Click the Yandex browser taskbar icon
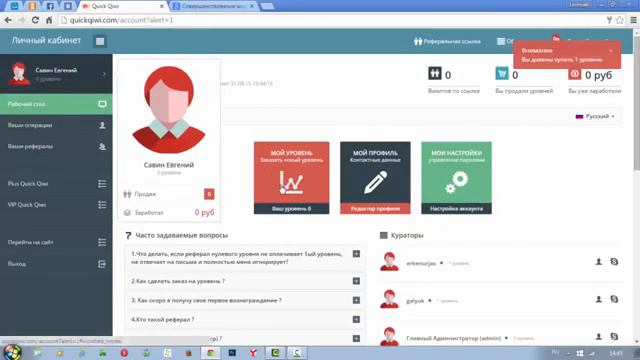This screenshot has width=640, height=360. tap(253, 353)
